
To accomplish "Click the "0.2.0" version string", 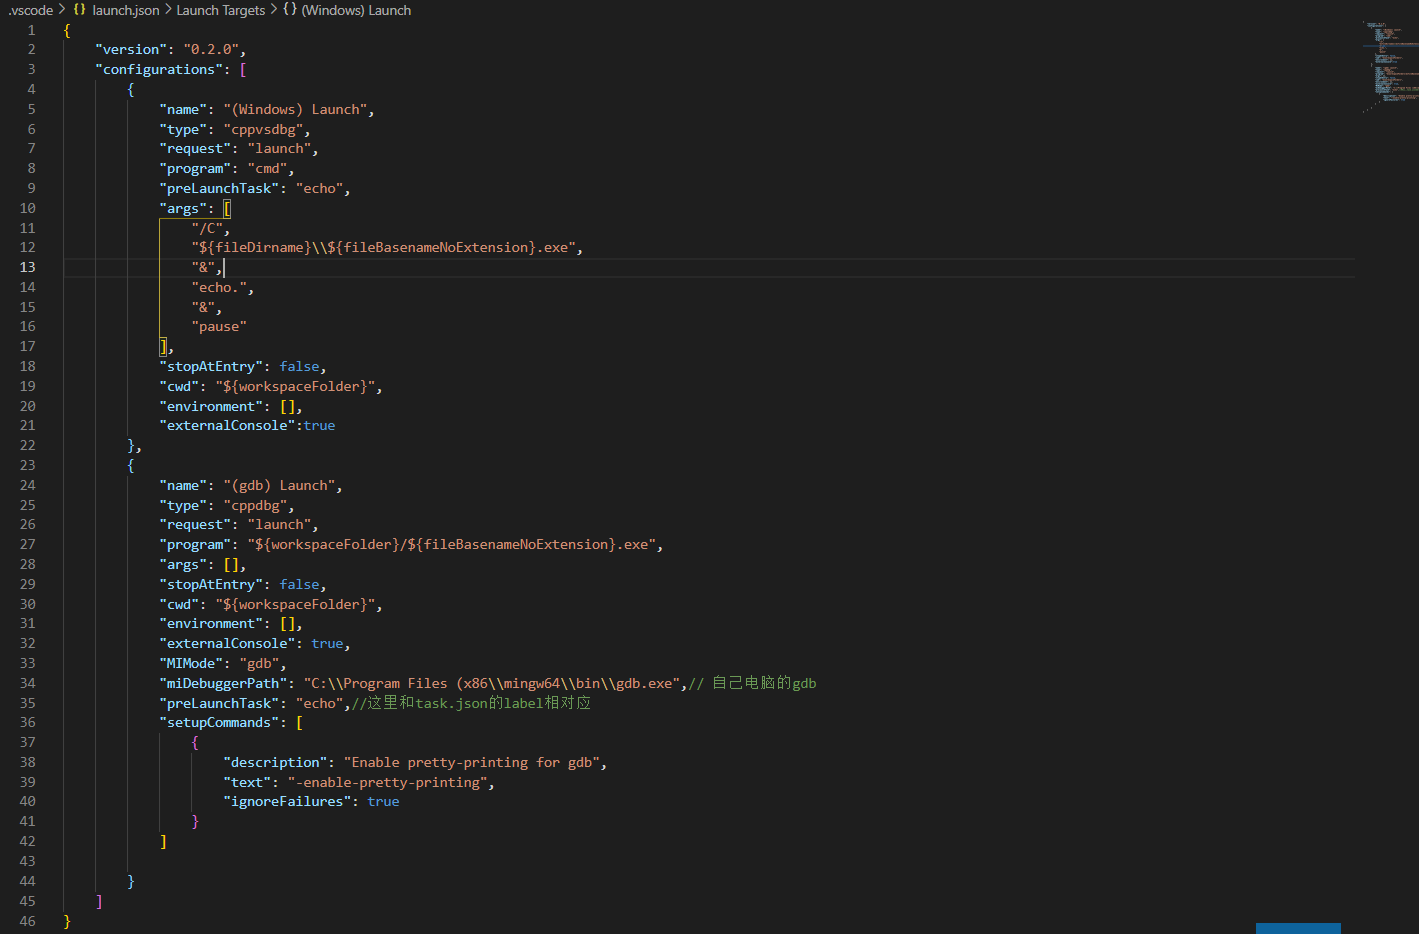I will pyautogui.click(x=211, y=49).
